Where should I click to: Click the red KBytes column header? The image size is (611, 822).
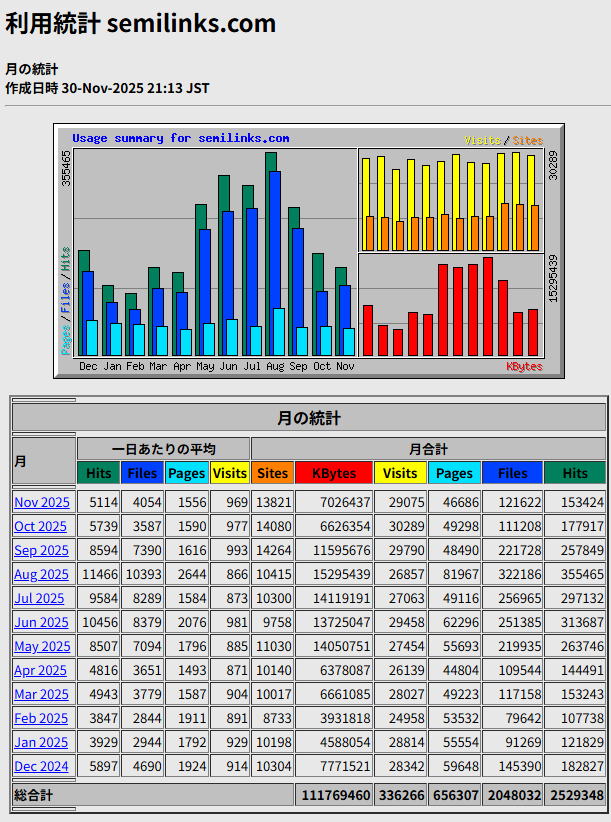click(x=333, y=473)
